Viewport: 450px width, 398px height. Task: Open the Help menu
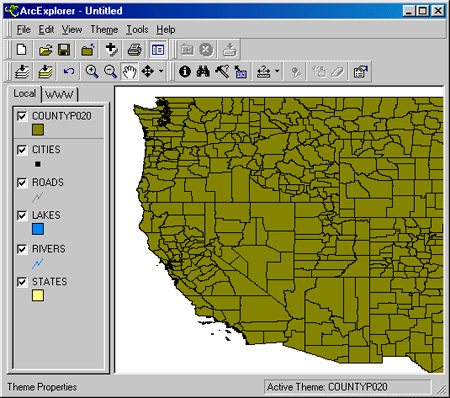166,30
